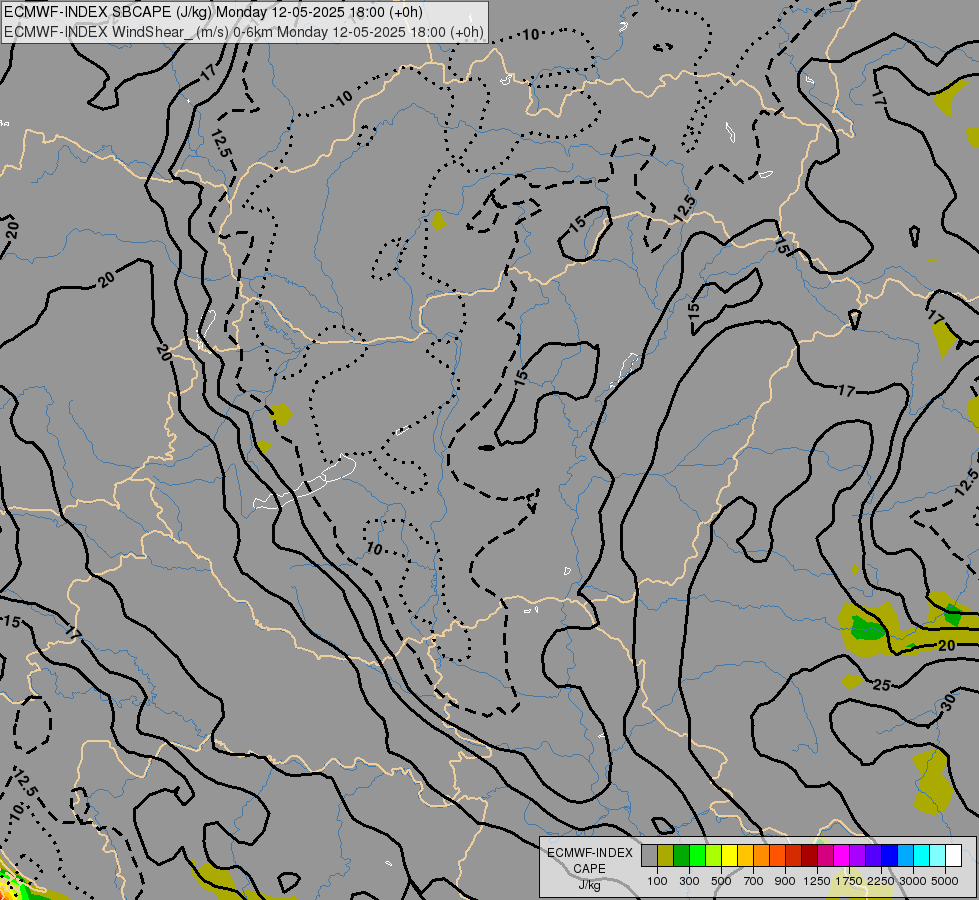Click the amber legend swatch
Image resolution: width=979 pixels, height=900 pixels.
(745, 856)
